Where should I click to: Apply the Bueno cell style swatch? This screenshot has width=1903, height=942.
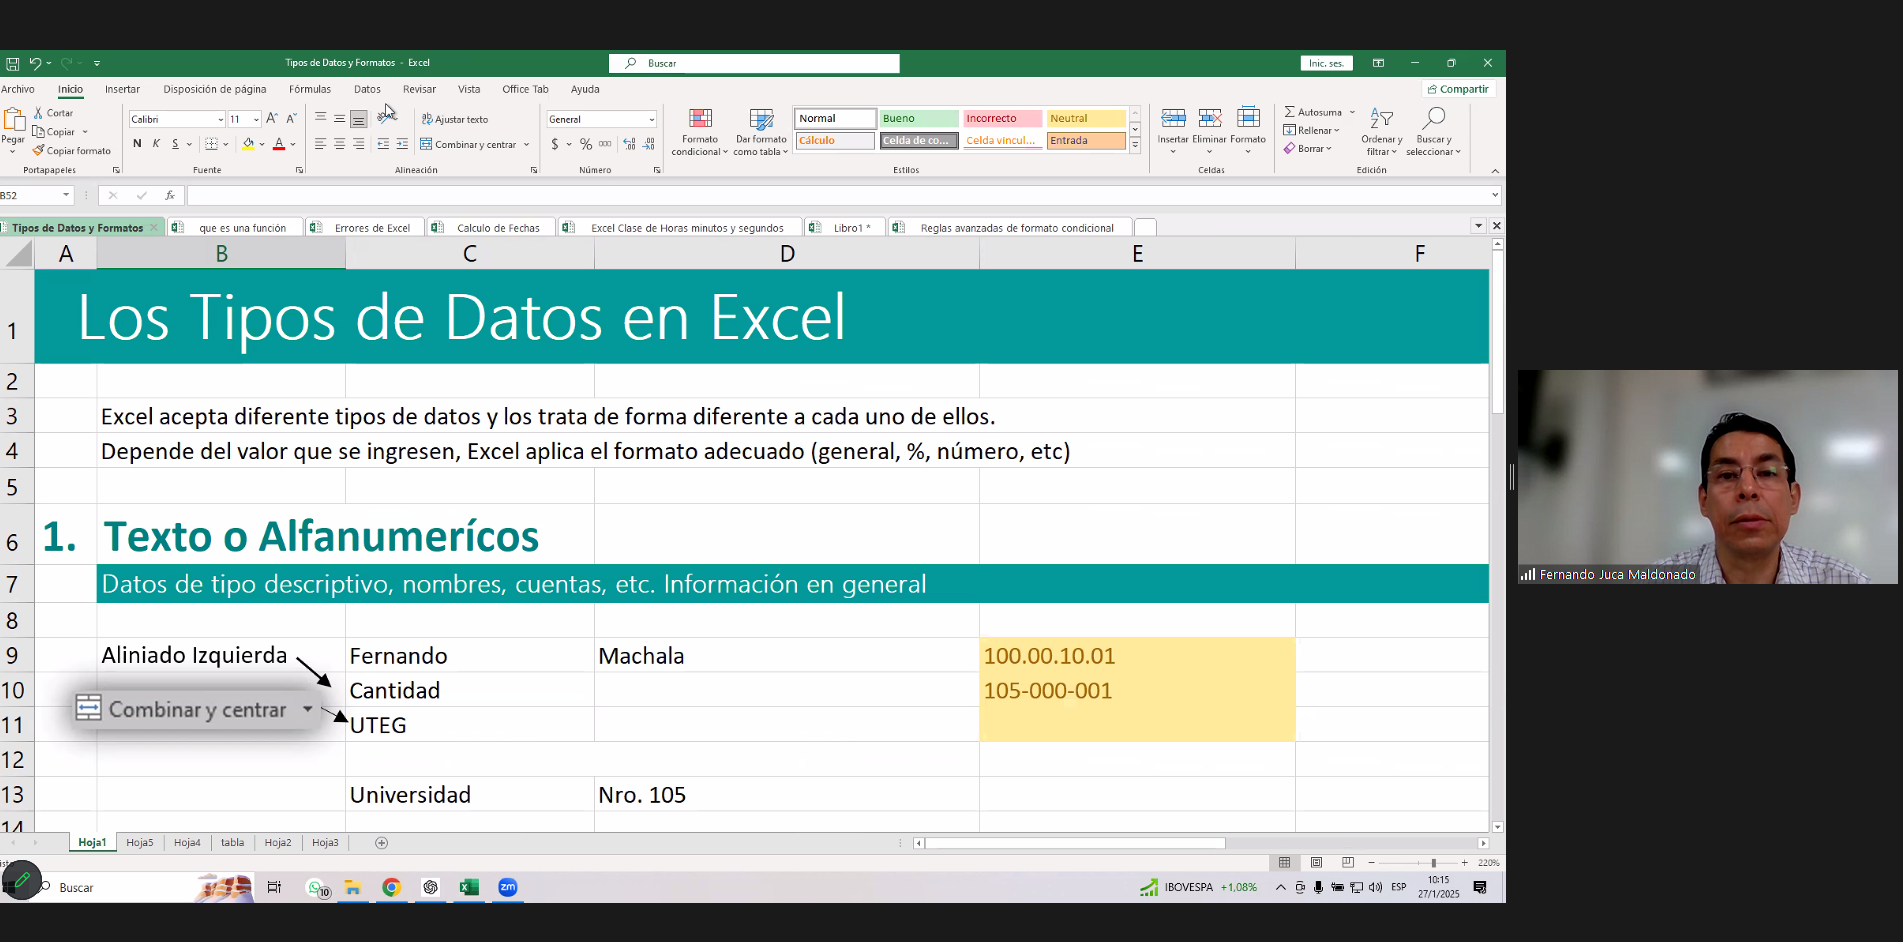coord(917,118)
